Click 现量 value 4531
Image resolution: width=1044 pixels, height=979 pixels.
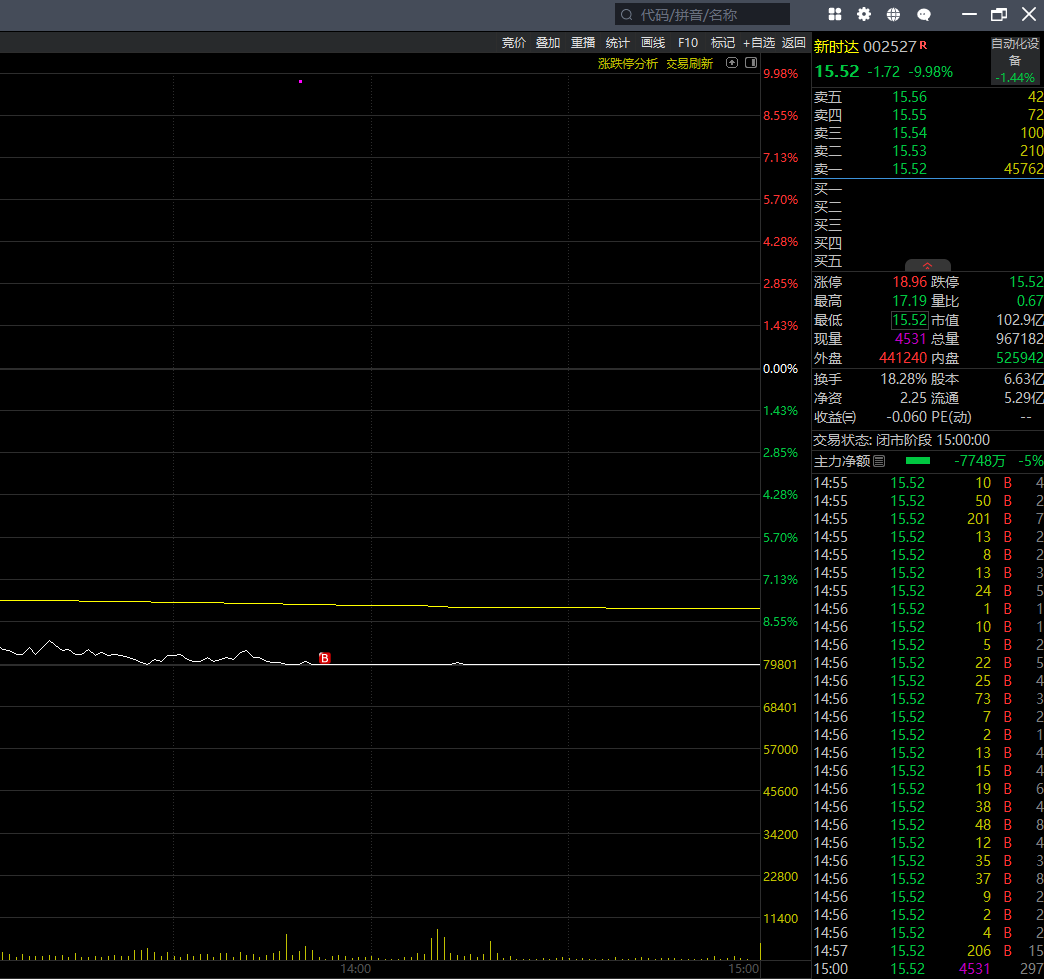click(x=911, y=339)
